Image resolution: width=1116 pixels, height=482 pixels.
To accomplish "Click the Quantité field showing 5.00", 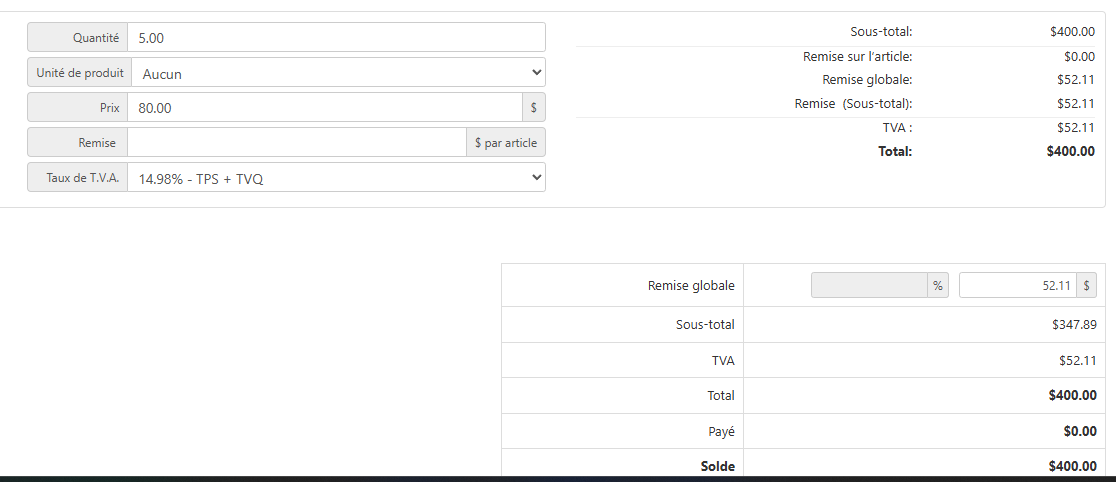I will 337,37.
